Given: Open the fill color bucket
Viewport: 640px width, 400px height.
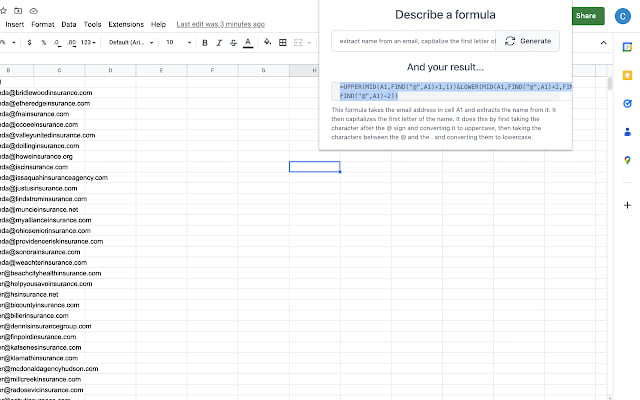Looking at the screenshot, I should 267,42.
